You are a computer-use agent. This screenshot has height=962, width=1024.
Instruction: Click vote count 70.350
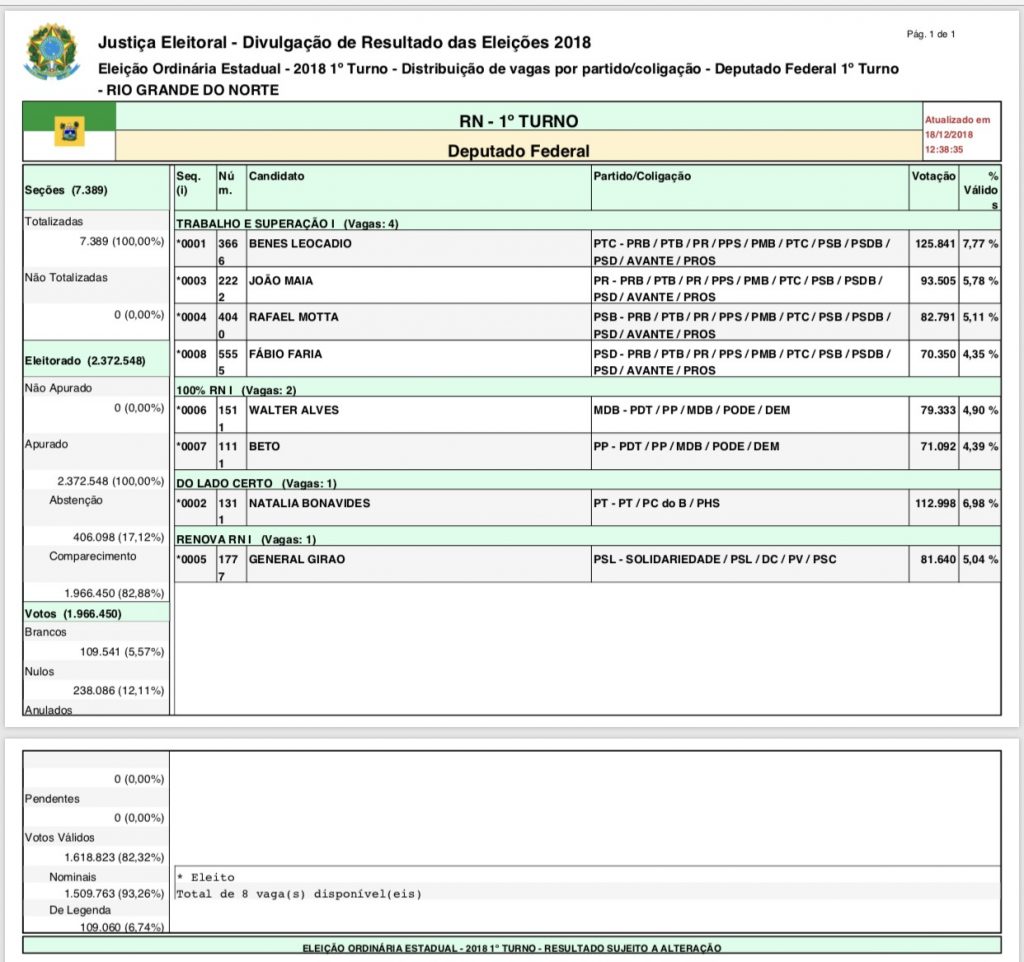pyautogui.click(x=938, y=354)
